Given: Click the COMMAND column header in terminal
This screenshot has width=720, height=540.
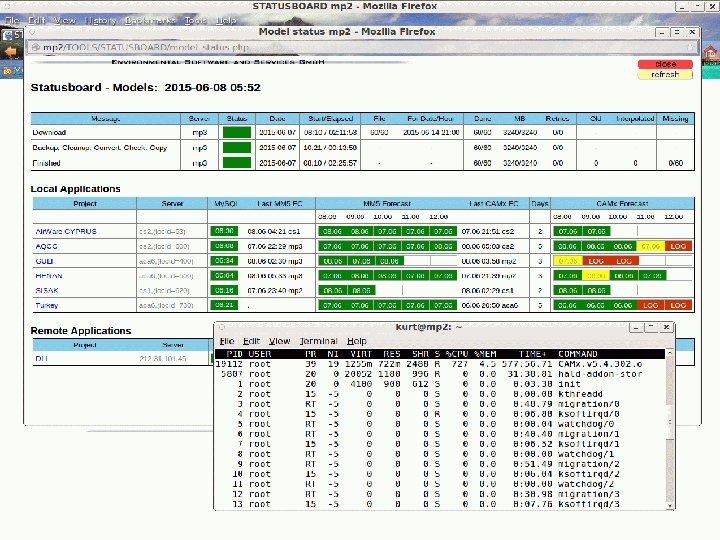Looking at the screenshot, I should point(578,354).
